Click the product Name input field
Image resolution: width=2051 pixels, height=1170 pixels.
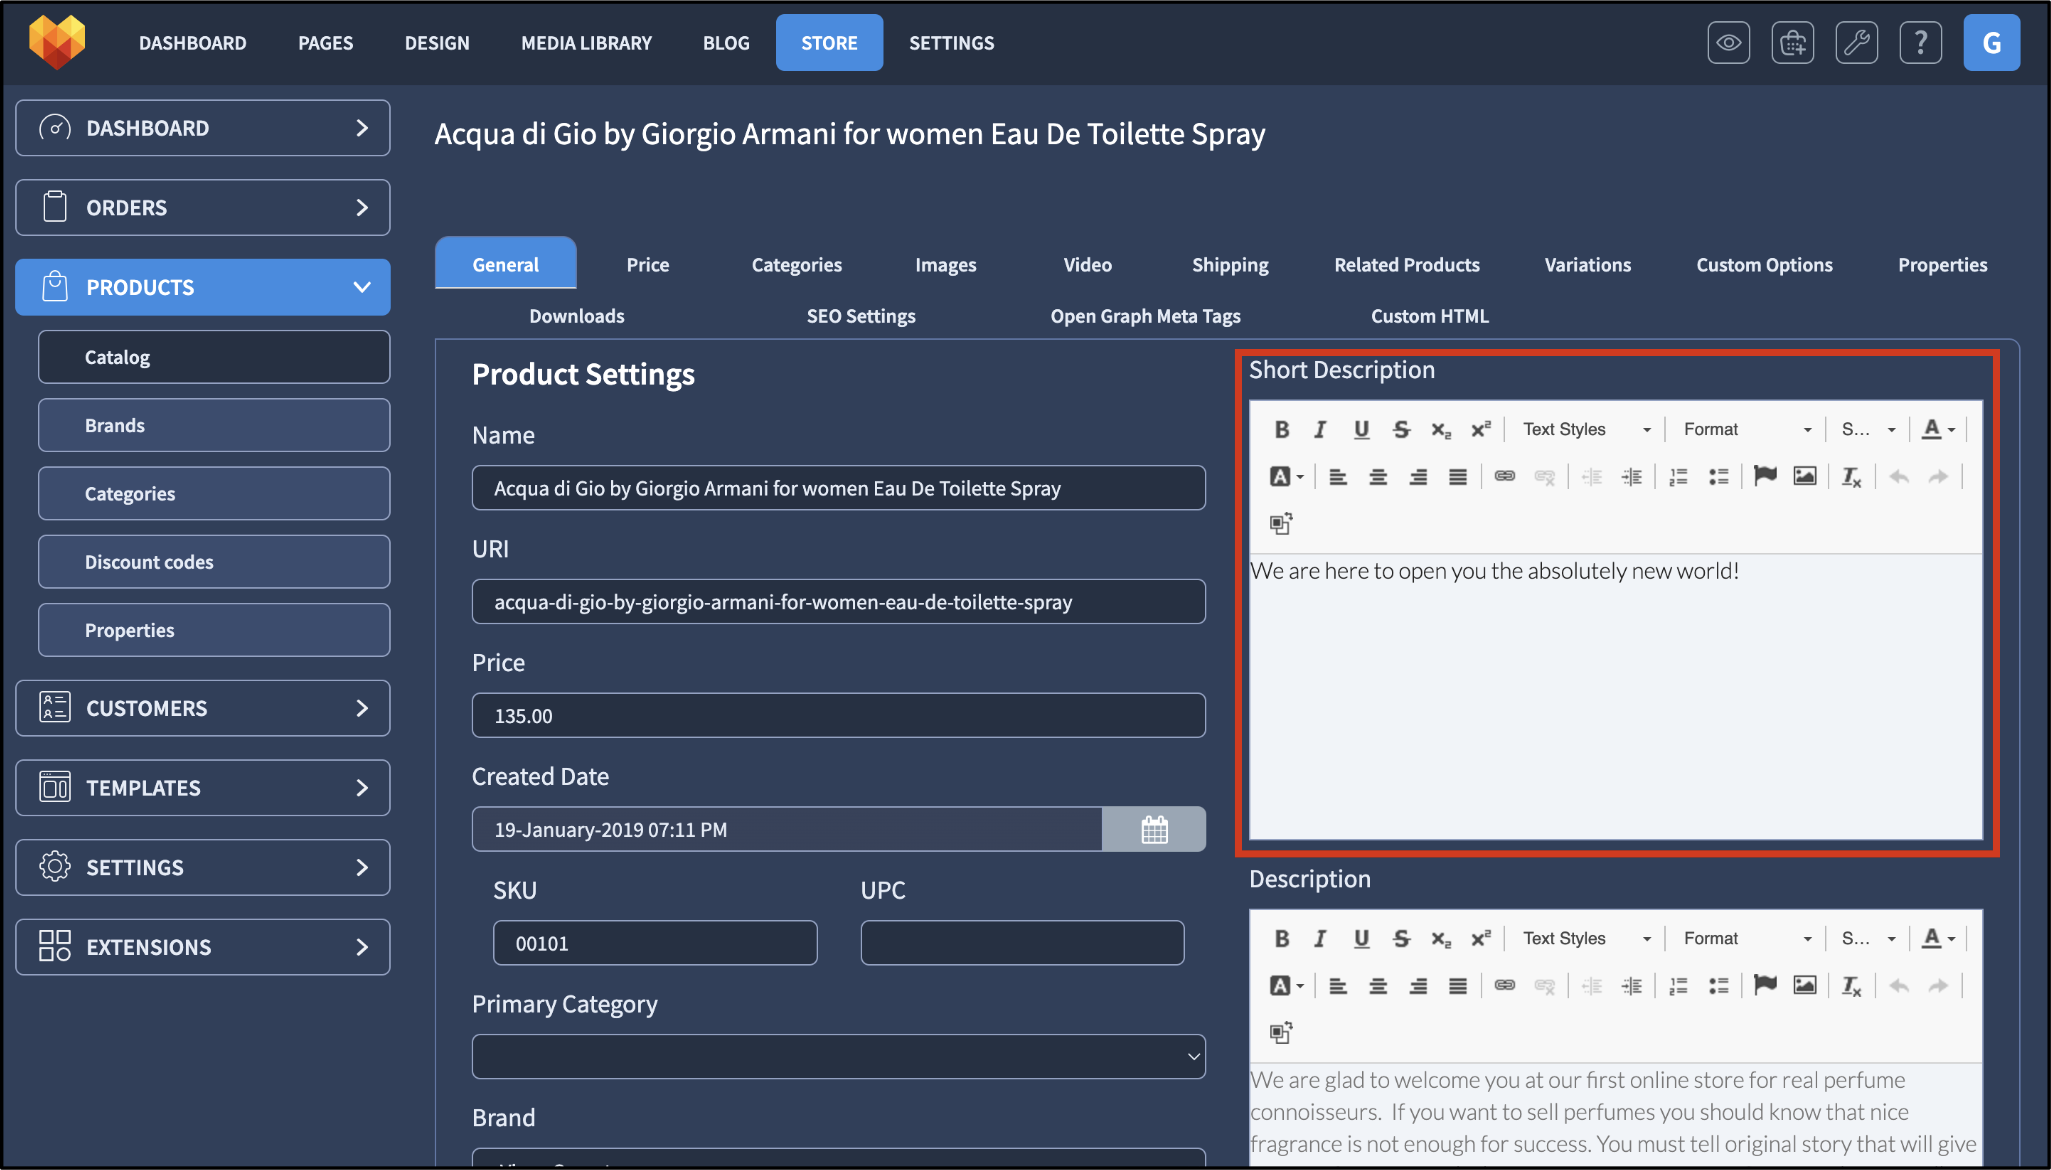tap(838, 488)
